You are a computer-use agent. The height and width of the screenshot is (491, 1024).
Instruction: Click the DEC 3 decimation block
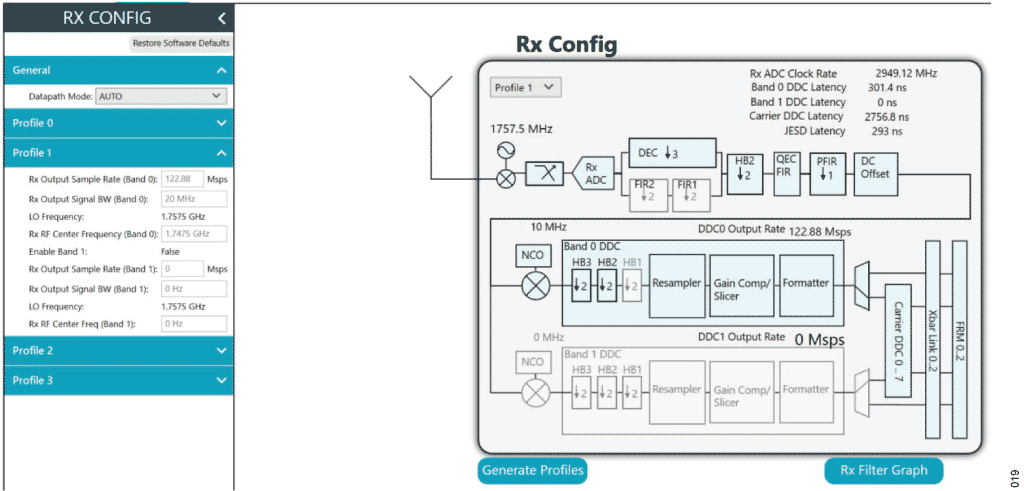[672, 153]
